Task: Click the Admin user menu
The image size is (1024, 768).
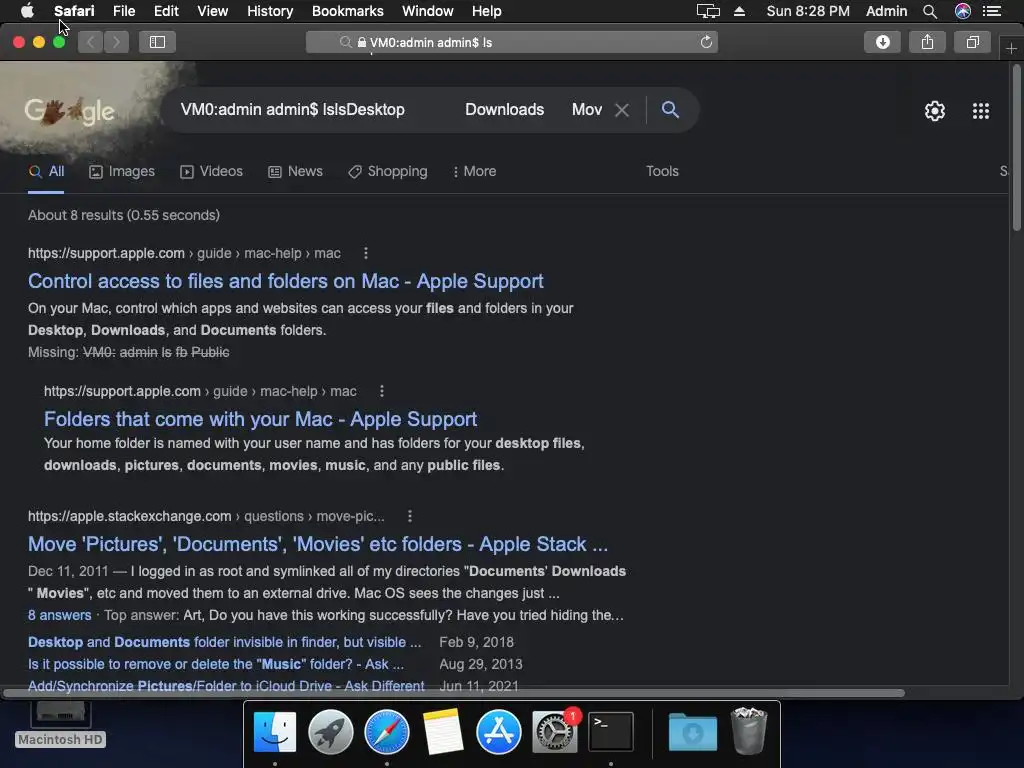Action: click(x=886, y=11)
